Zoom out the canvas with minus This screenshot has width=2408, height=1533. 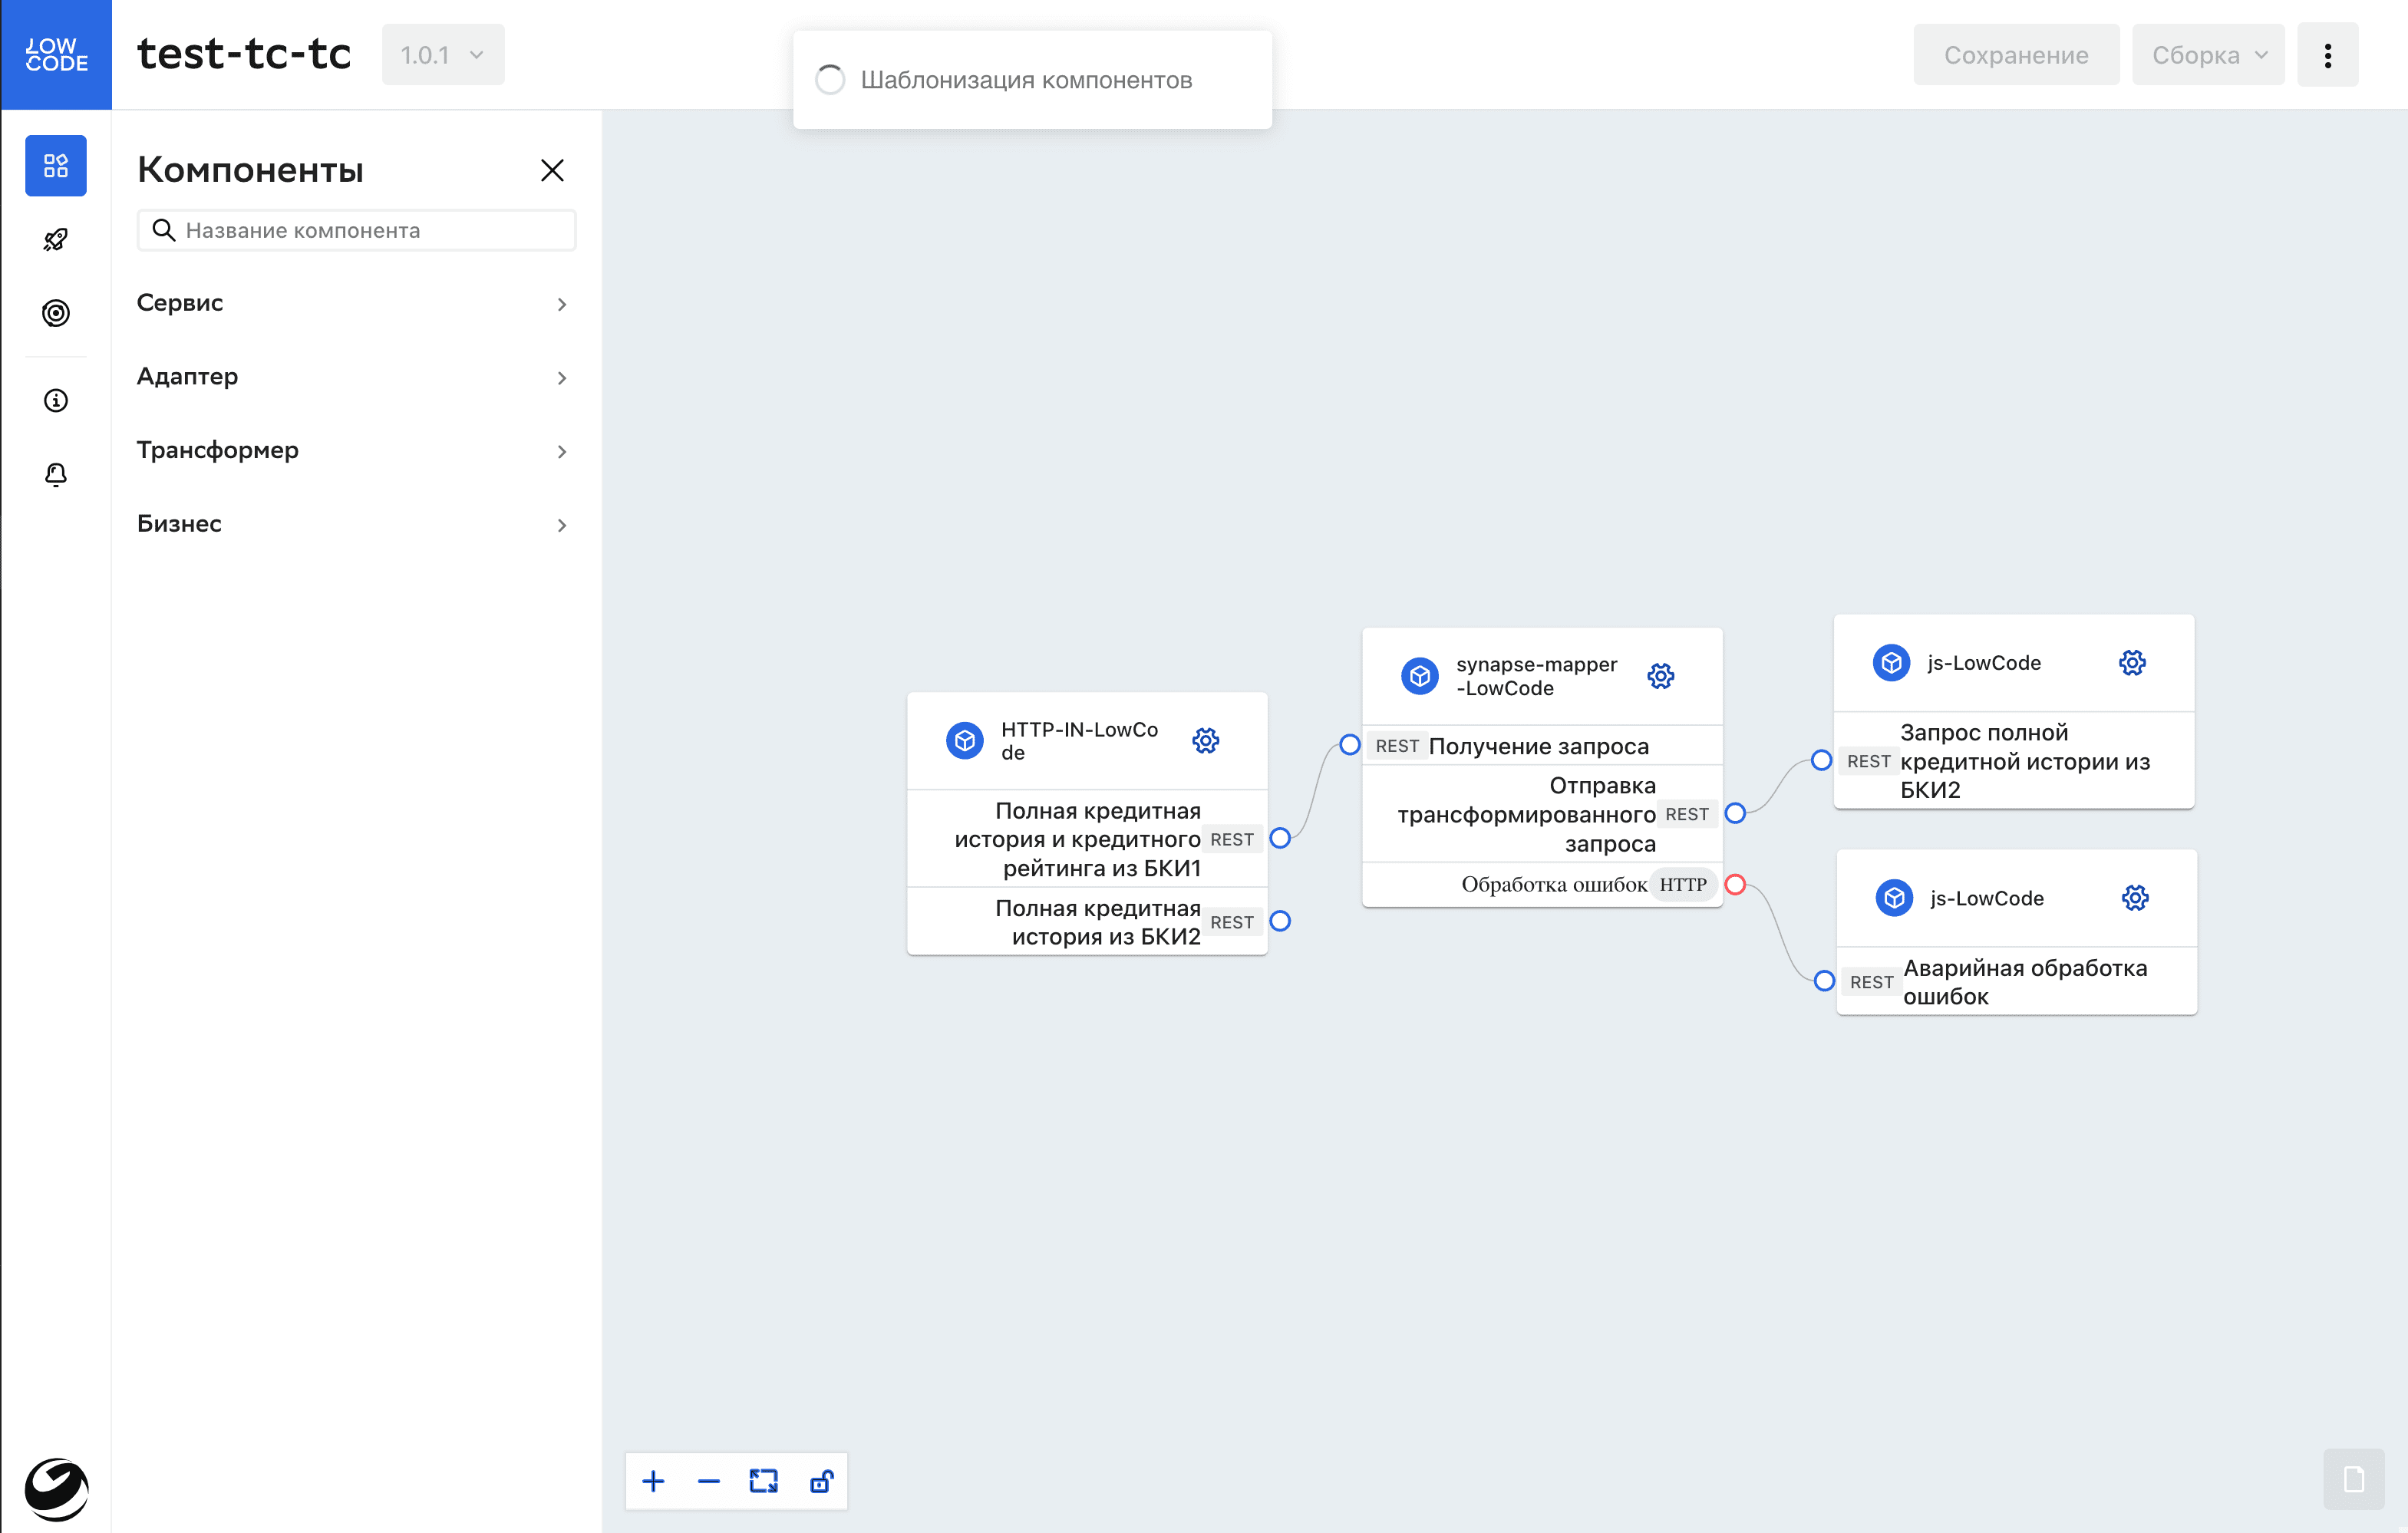click(708, 1481)
